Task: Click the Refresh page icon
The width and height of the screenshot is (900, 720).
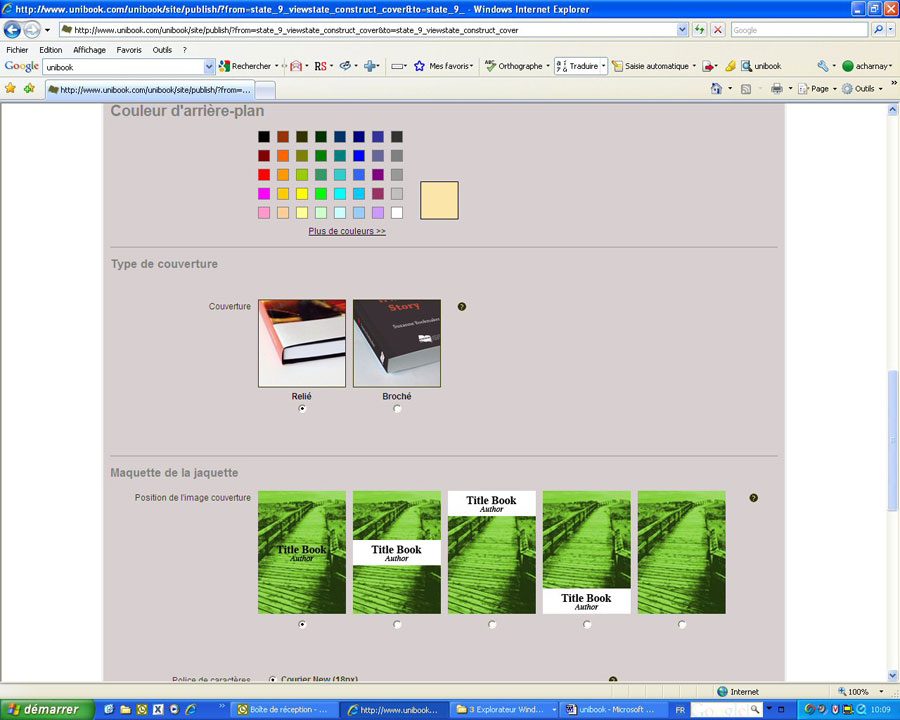Action: point(699,30)
